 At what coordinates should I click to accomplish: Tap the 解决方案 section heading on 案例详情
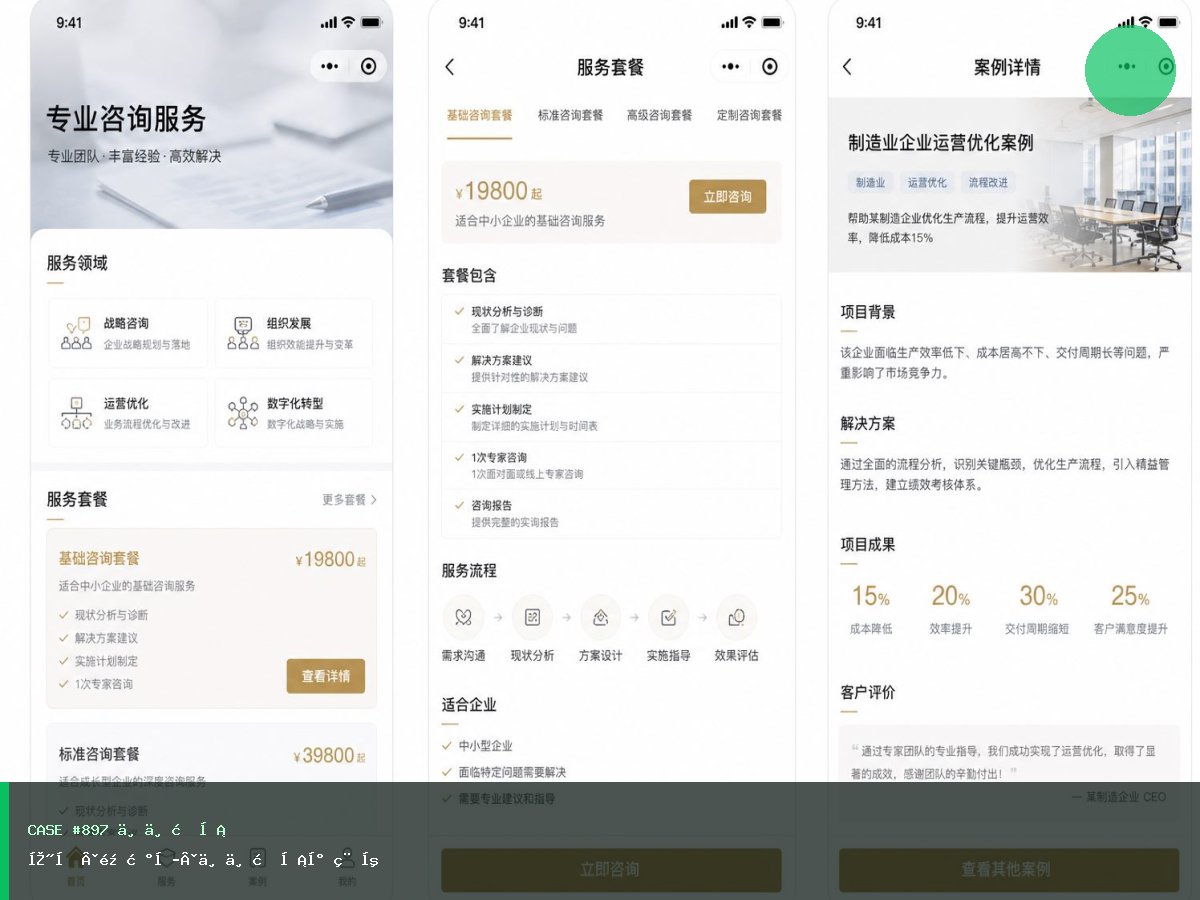868,424
